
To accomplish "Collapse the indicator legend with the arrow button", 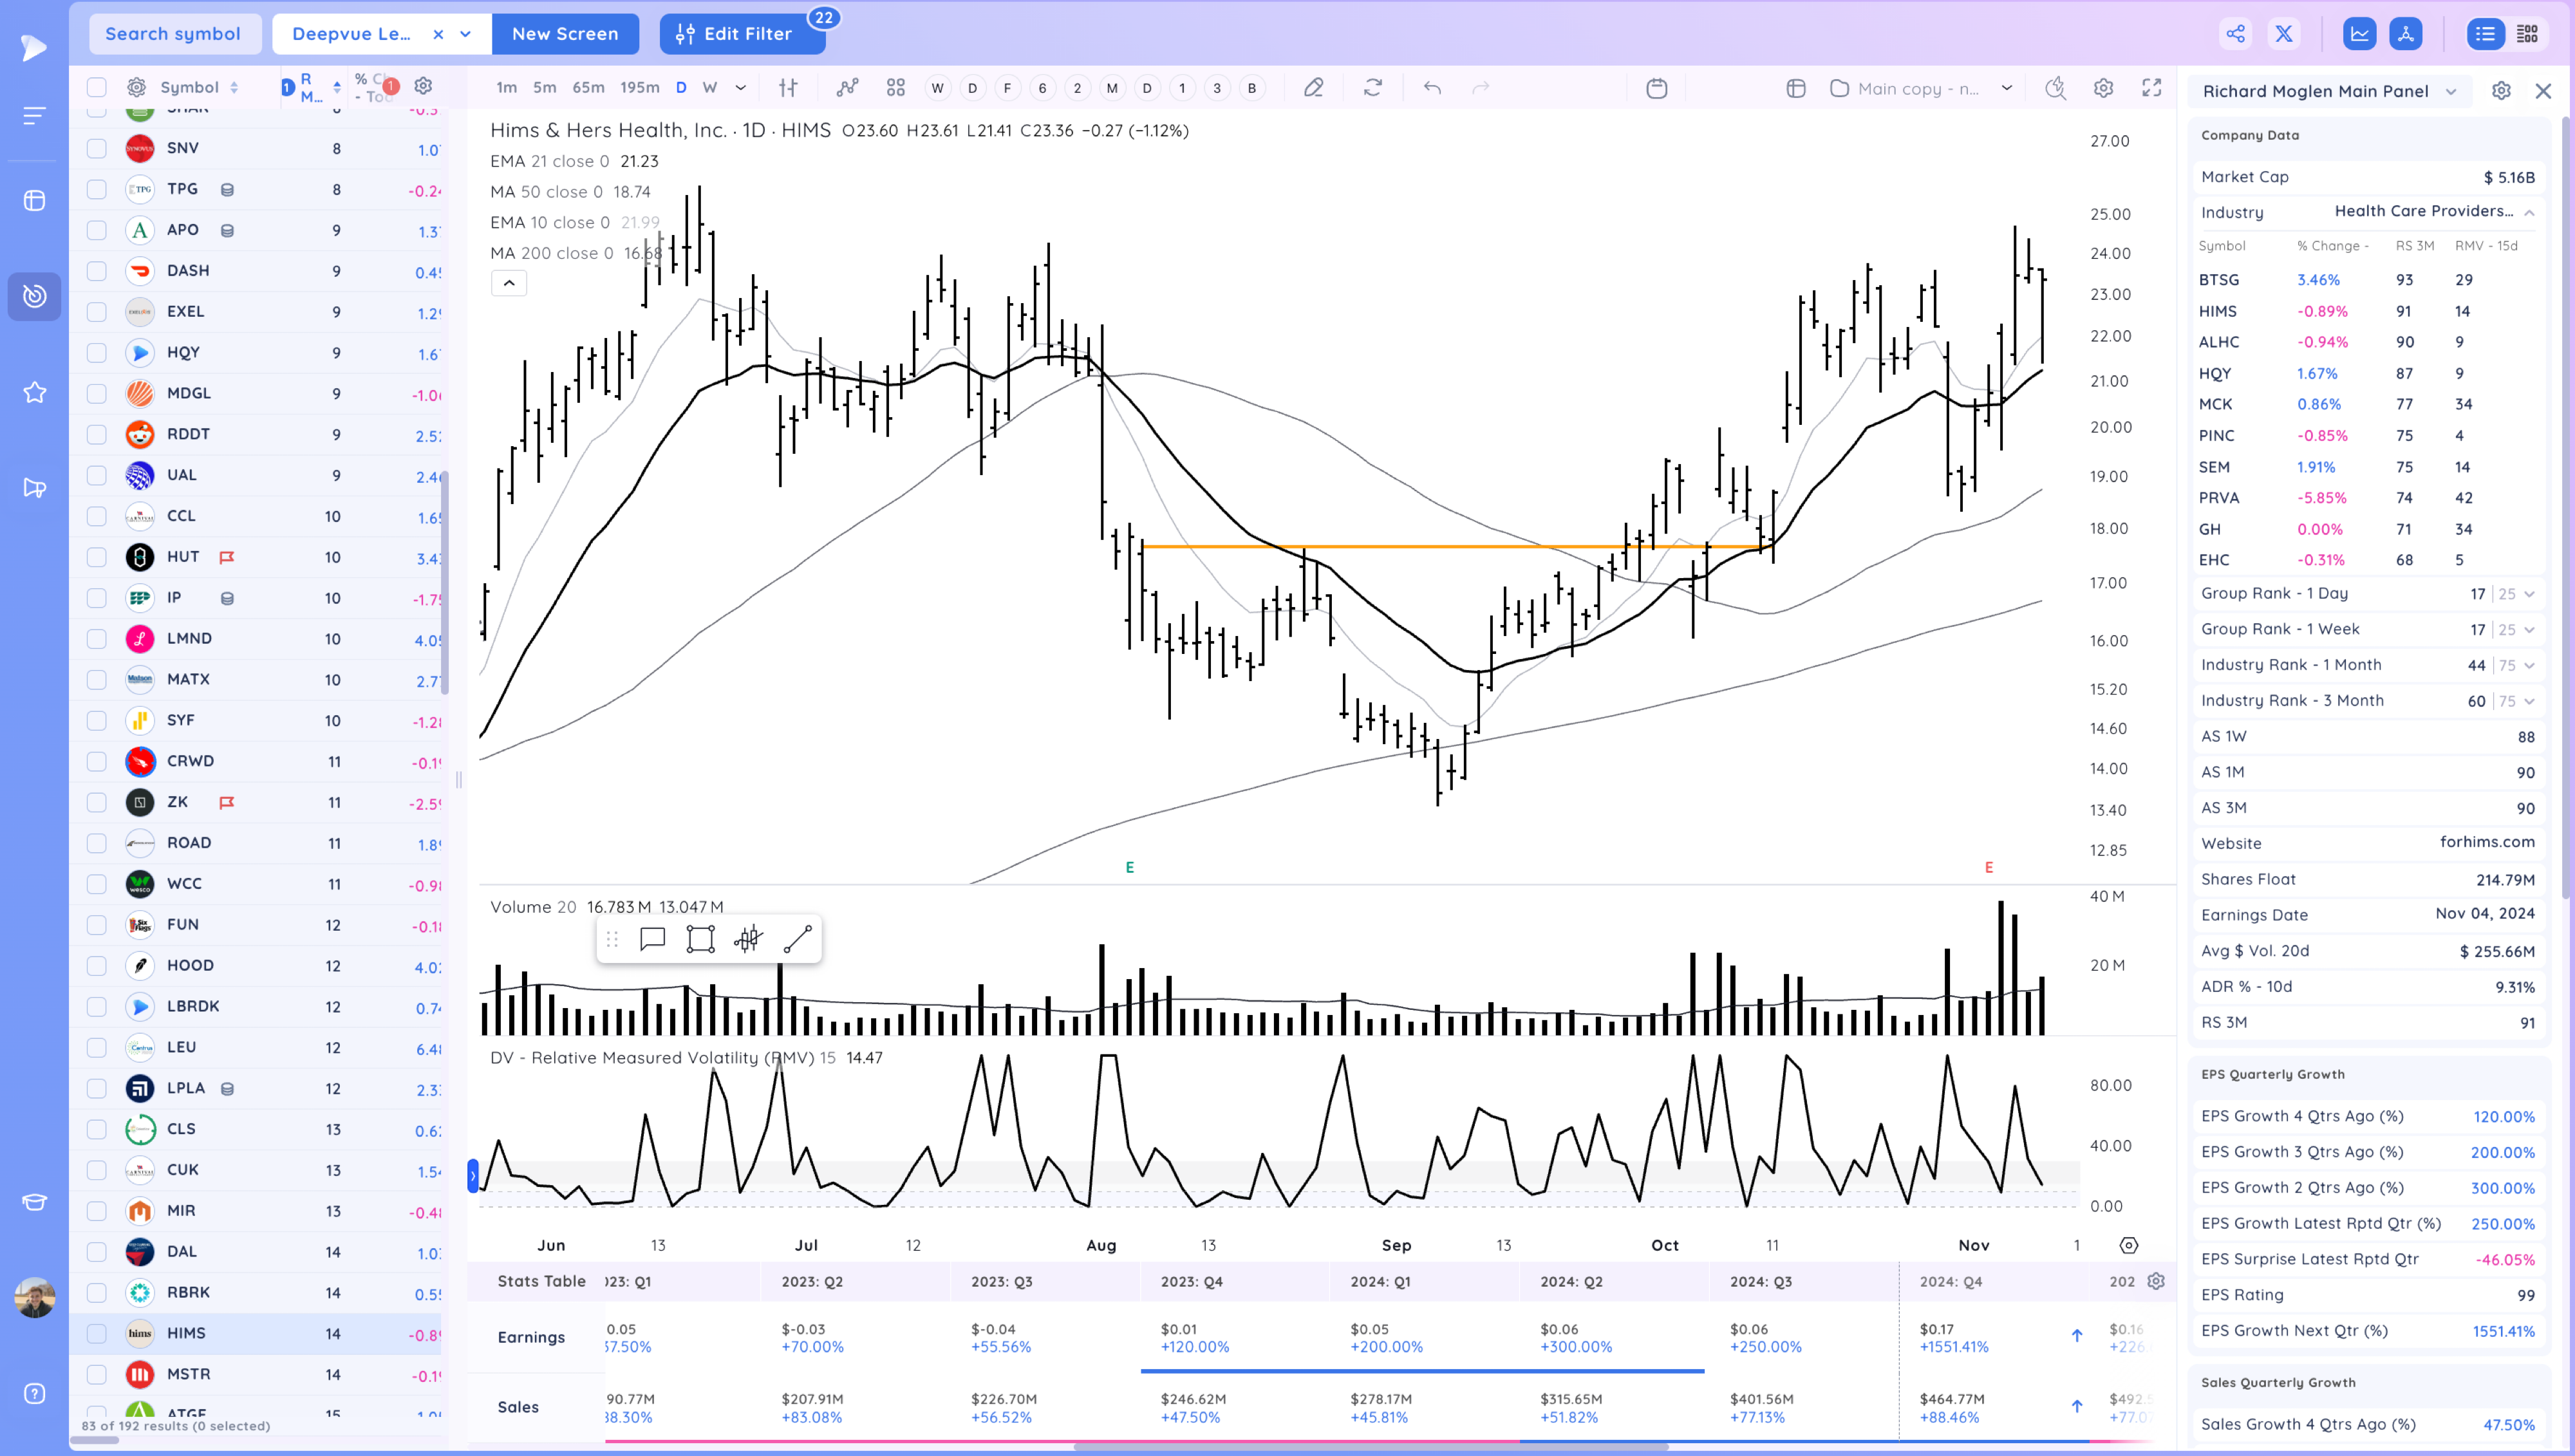I will coord(508,283).
